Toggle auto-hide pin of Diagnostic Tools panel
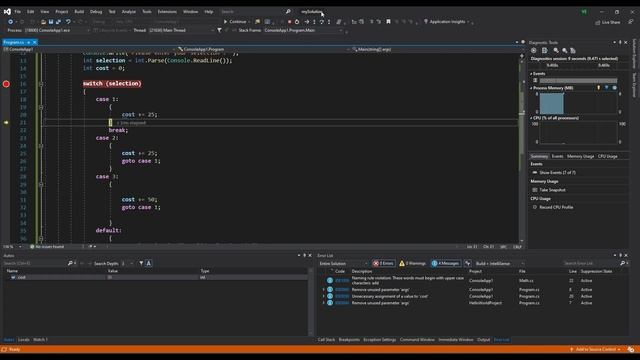Screen dimensions: 640x360 (620, 42)
